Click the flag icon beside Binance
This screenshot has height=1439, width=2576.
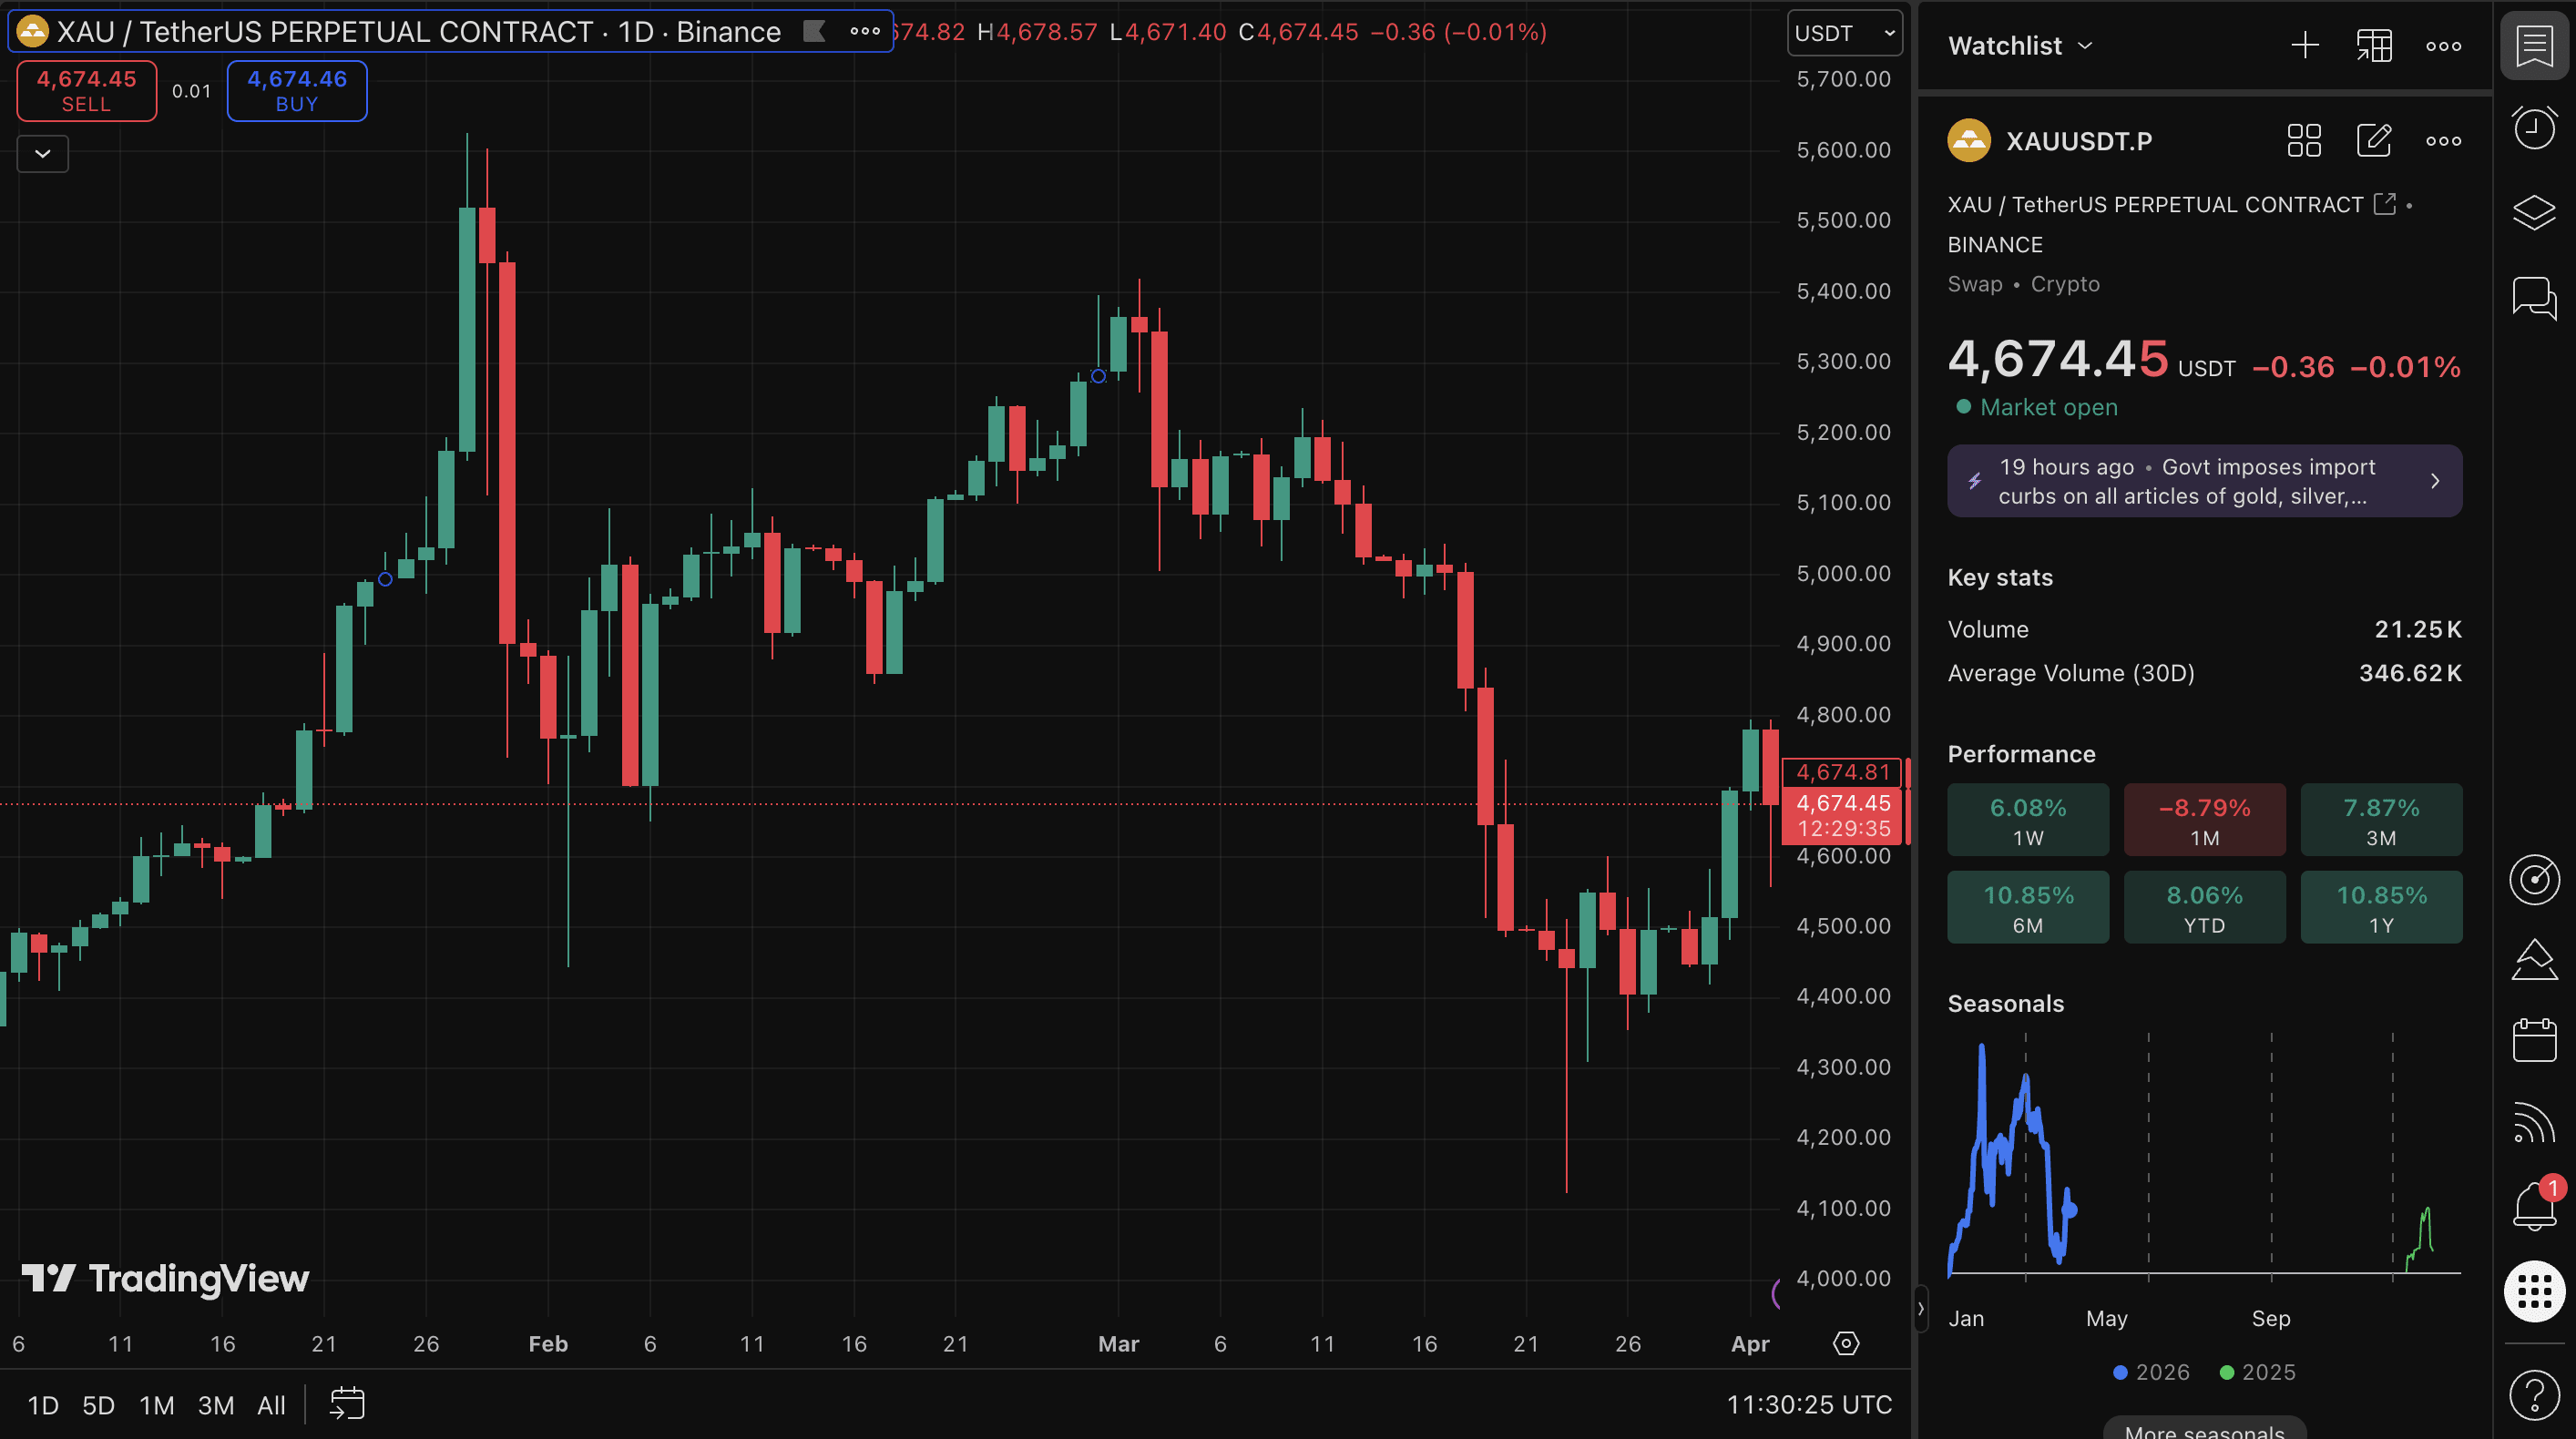point(815,31)
